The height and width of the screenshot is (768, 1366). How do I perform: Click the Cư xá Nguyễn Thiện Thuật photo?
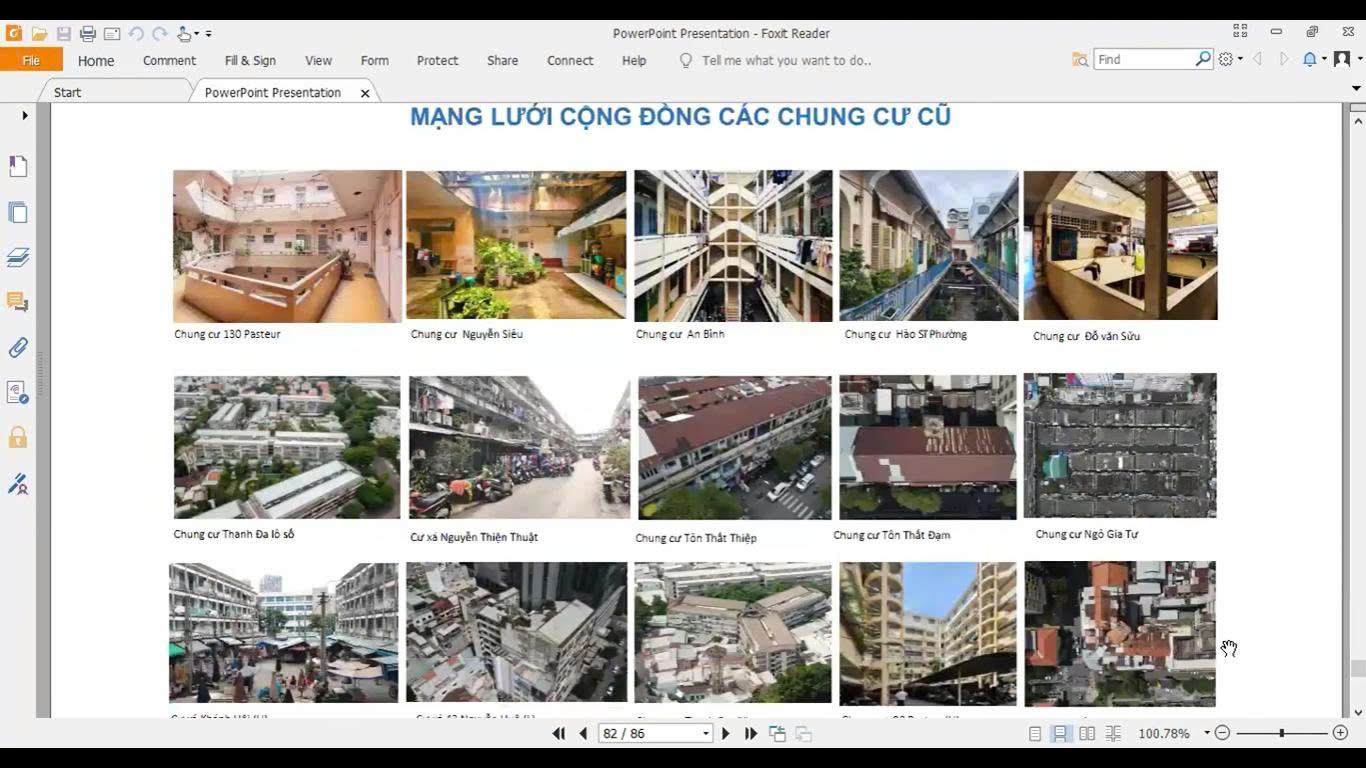(520, 448)
